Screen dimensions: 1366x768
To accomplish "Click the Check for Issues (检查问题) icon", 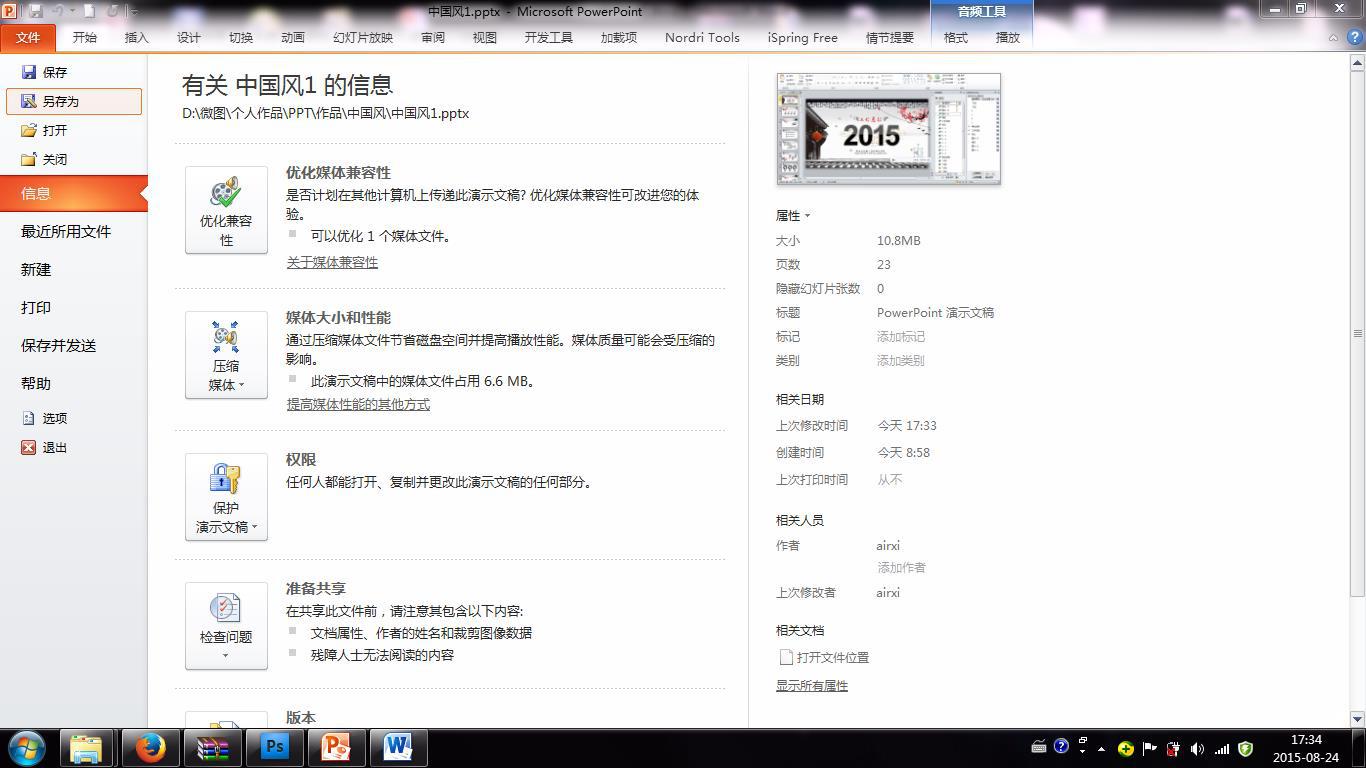I will click(225, 620).
